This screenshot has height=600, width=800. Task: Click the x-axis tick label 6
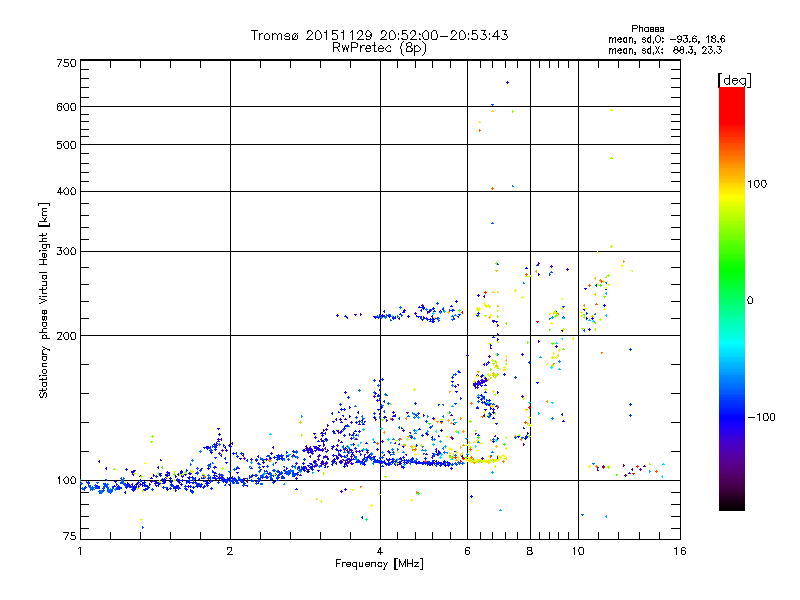click(x=467, y=551)
